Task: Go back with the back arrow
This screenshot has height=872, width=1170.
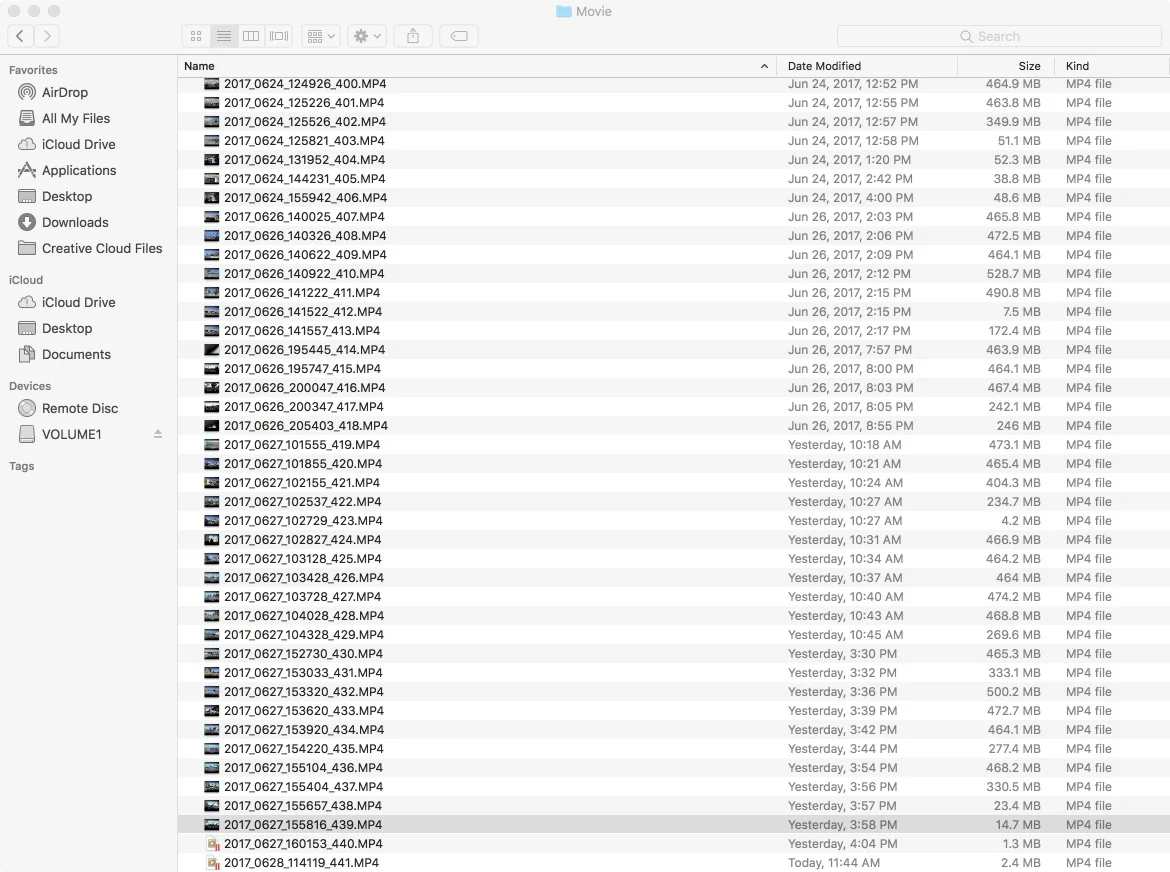Action: point(20,36)
